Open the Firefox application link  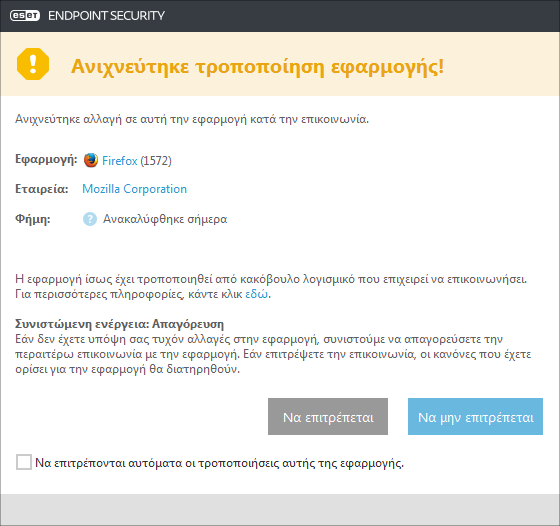(119, 161)
